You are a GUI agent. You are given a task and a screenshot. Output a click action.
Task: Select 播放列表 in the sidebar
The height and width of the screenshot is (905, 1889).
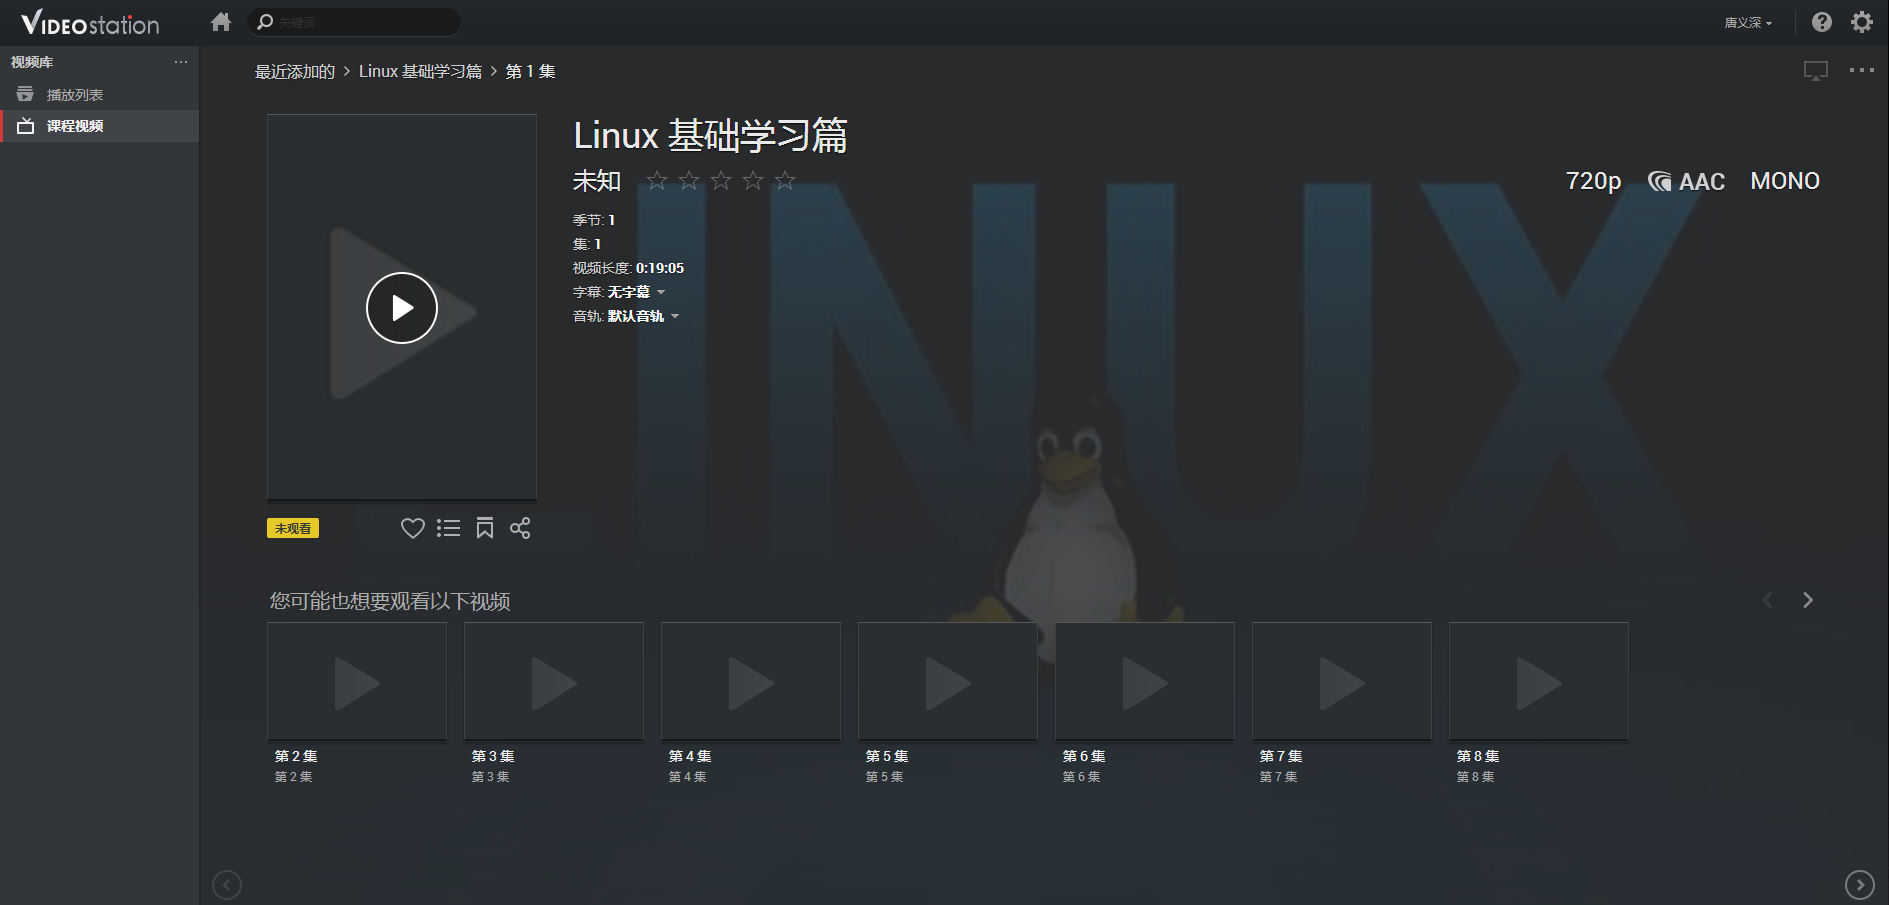75,95
